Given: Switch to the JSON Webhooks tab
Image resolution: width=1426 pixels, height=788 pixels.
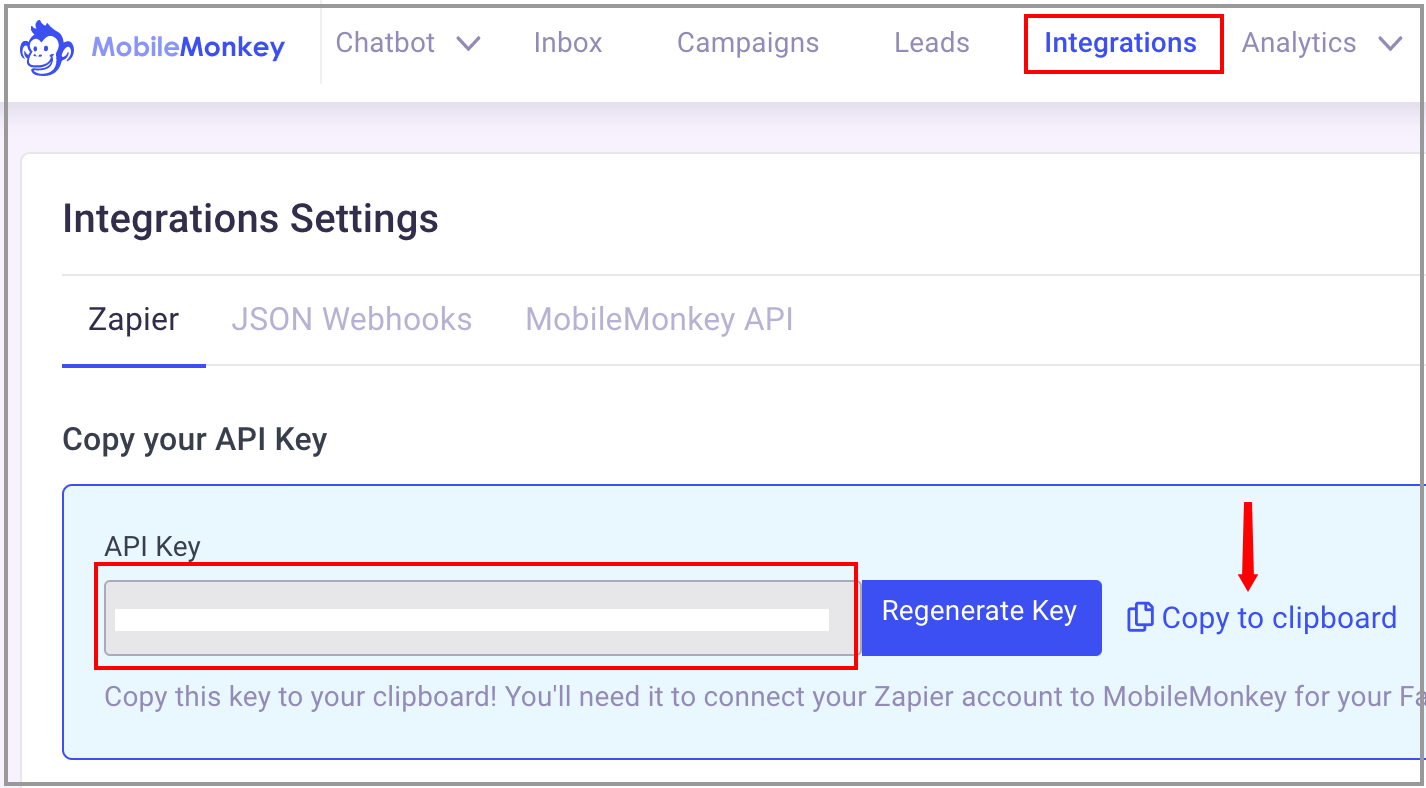Looking at the screenshot, I should click(351, 319).
